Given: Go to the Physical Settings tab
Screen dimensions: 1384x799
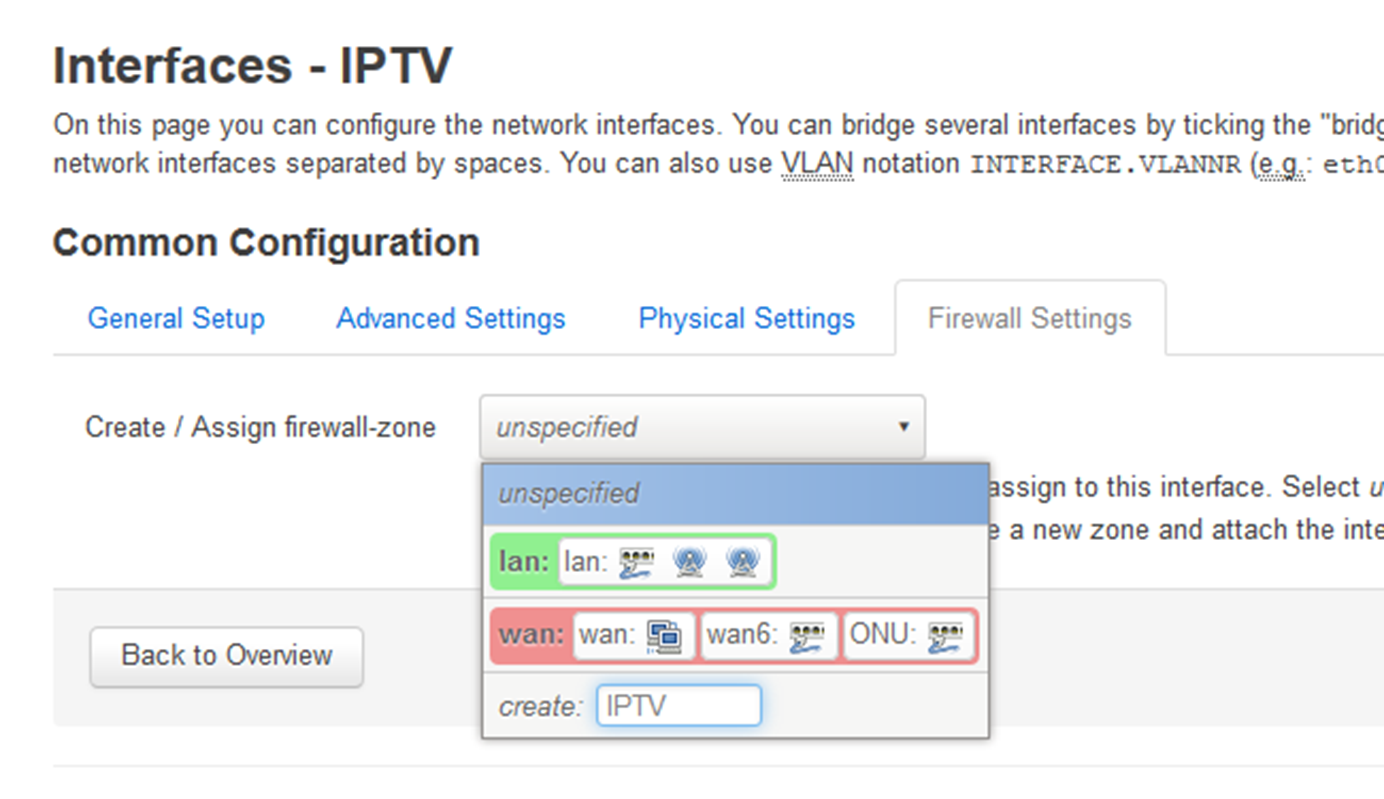Looking at the screenshot, I should pyautogui.click(x=747, y=319).
